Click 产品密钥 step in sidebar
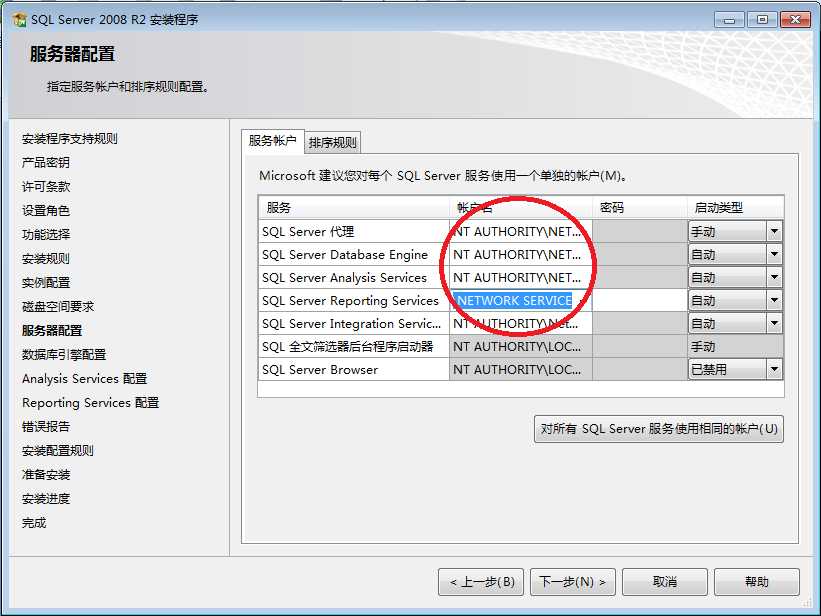 pos(46,162)
